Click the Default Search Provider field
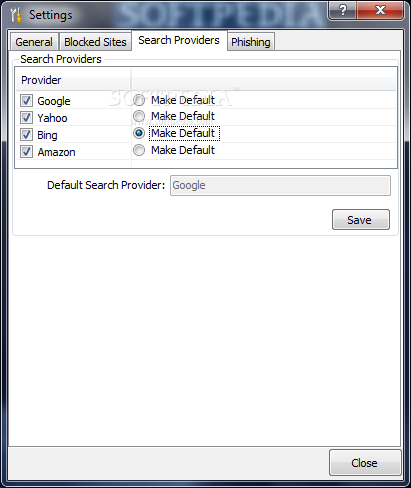Screen dimensions: 411x488 [280, 185]
